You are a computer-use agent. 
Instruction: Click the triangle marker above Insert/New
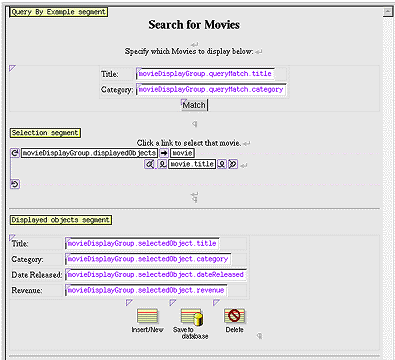click(x=129, y=302)
